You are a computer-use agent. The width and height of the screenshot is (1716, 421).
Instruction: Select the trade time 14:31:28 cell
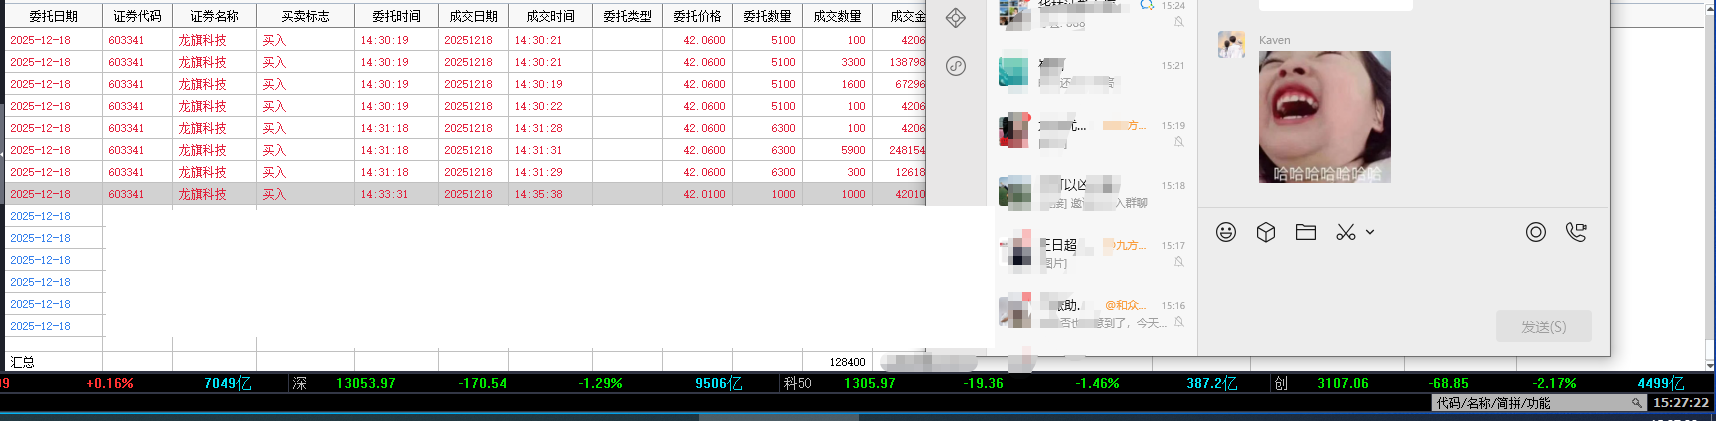550,128
